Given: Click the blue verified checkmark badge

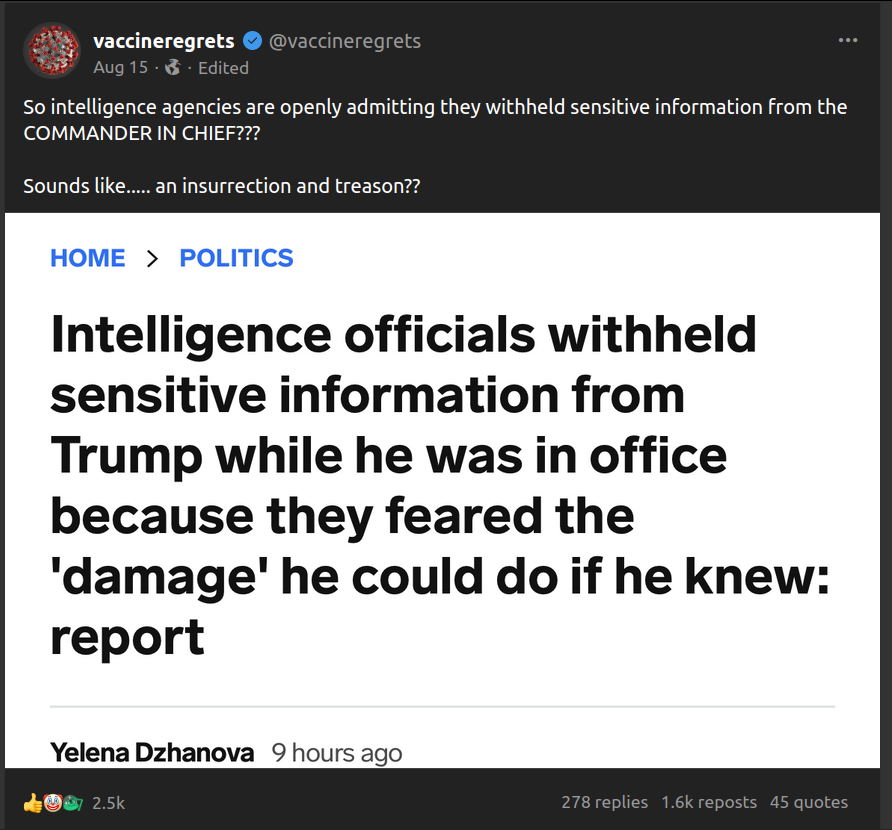Looking at the screenshot, I should tap(253, 41).
